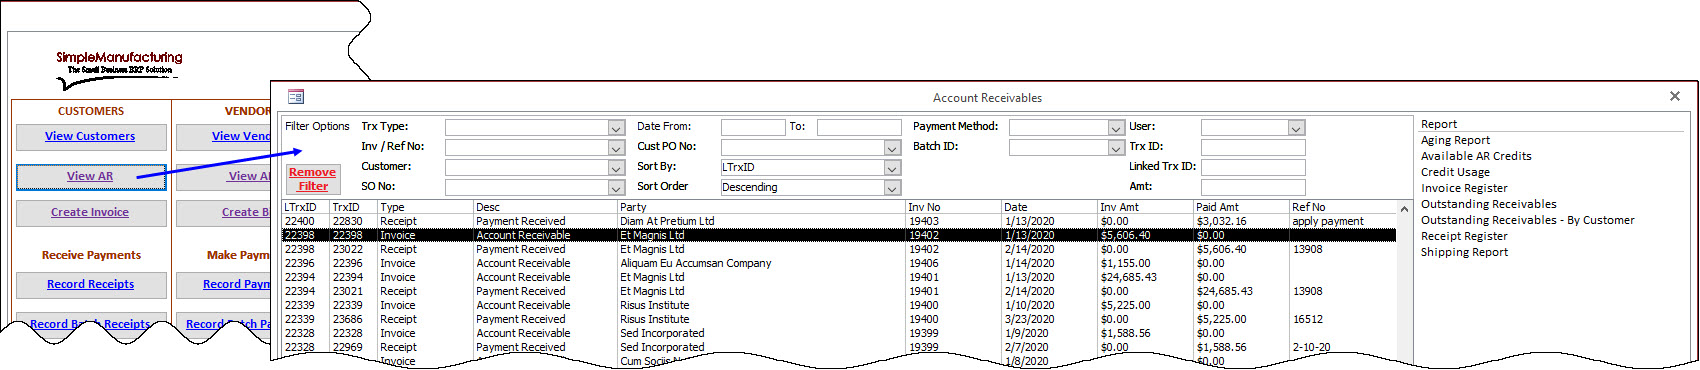Screen dimensions: 1700x370
Task: Open the Aging Report
Action: 1455,140
